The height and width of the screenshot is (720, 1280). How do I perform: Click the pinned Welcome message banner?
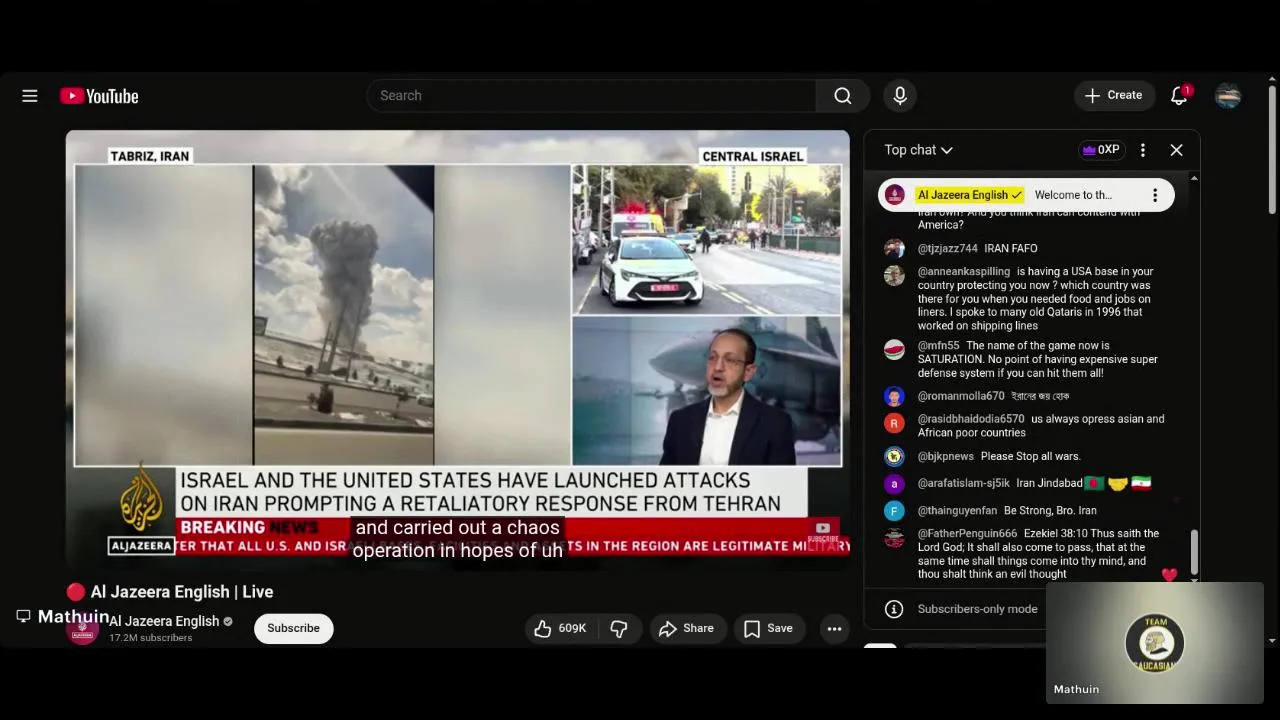click(1026, 195)
